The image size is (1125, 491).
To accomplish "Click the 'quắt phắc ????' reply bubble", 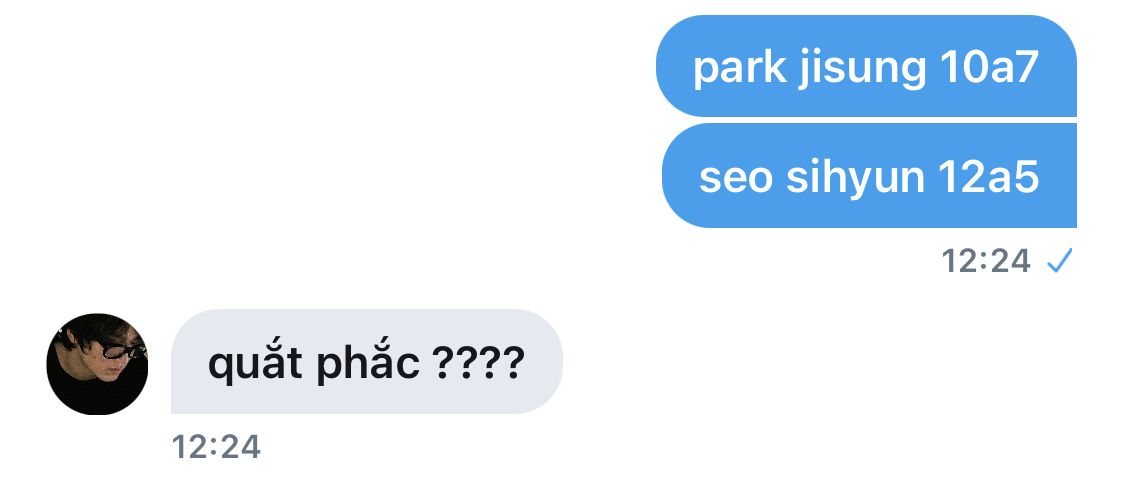I will point(367,362).
